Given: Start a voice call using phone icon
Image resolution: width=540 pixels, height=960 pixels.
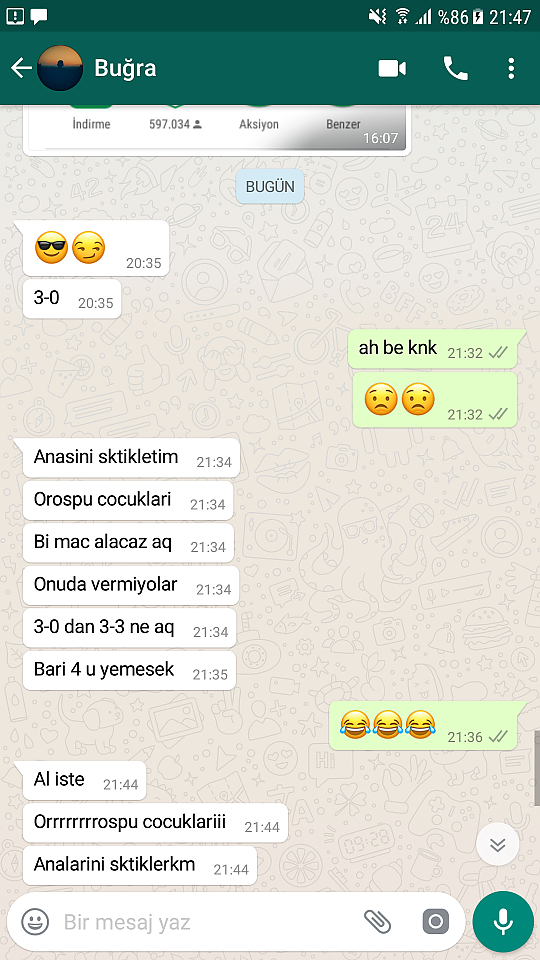Looking at the screenshot, I should tap(456, 69).
